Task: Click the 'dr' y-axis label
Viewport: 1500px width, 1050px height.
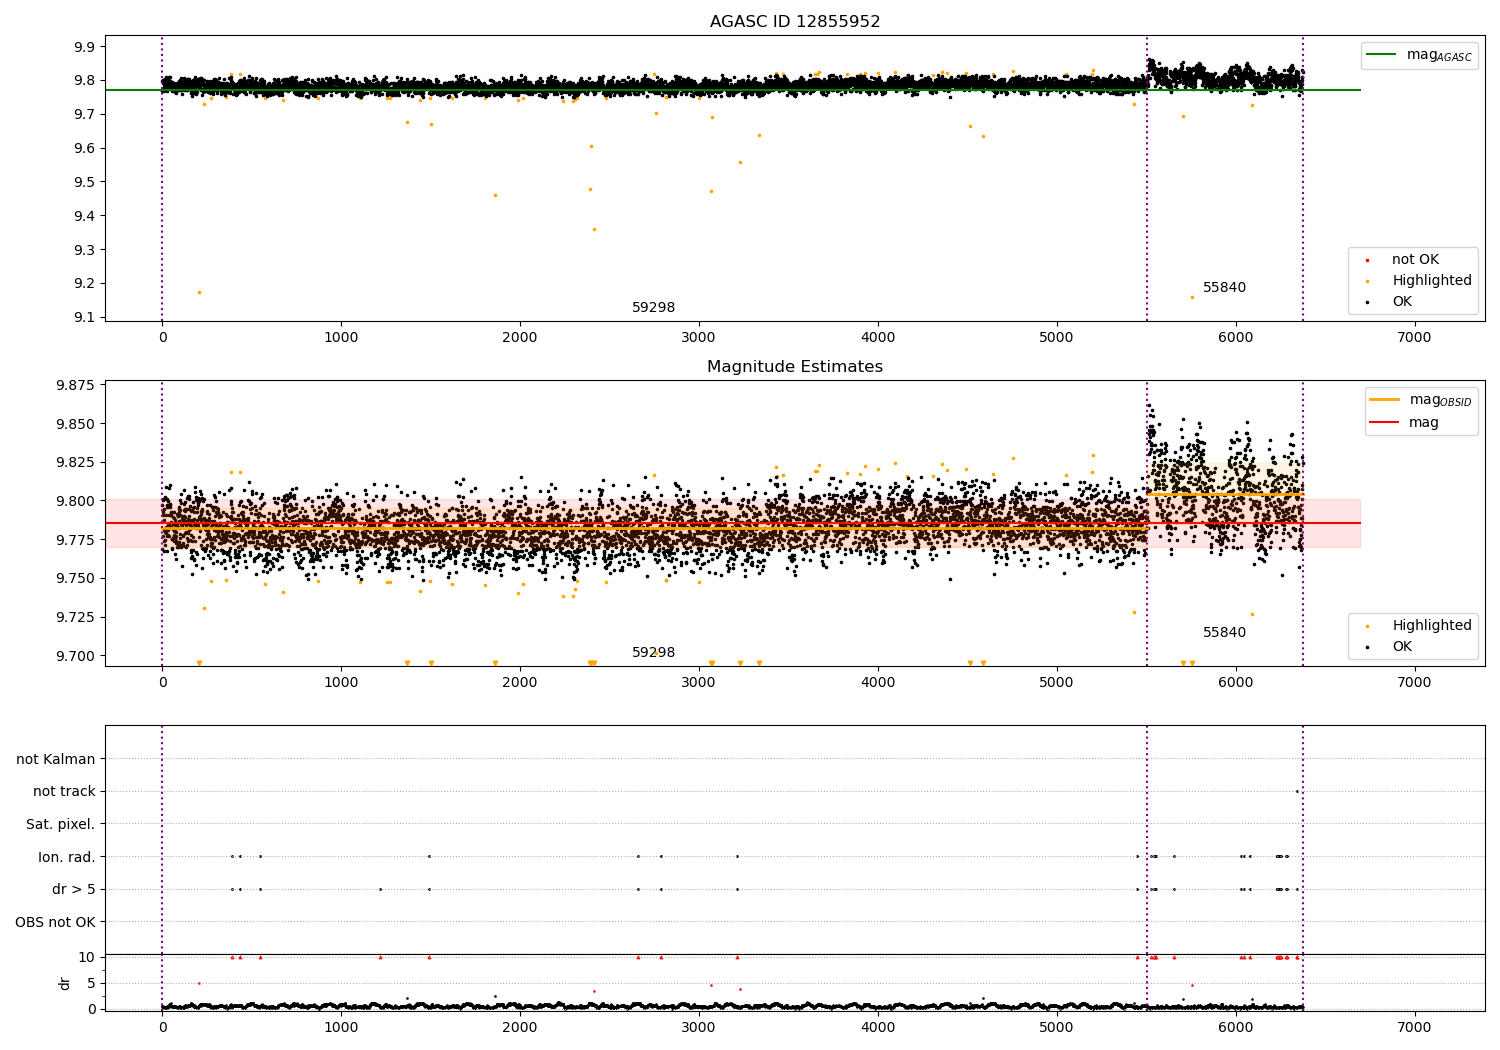Action: click(x=65, y=983)
